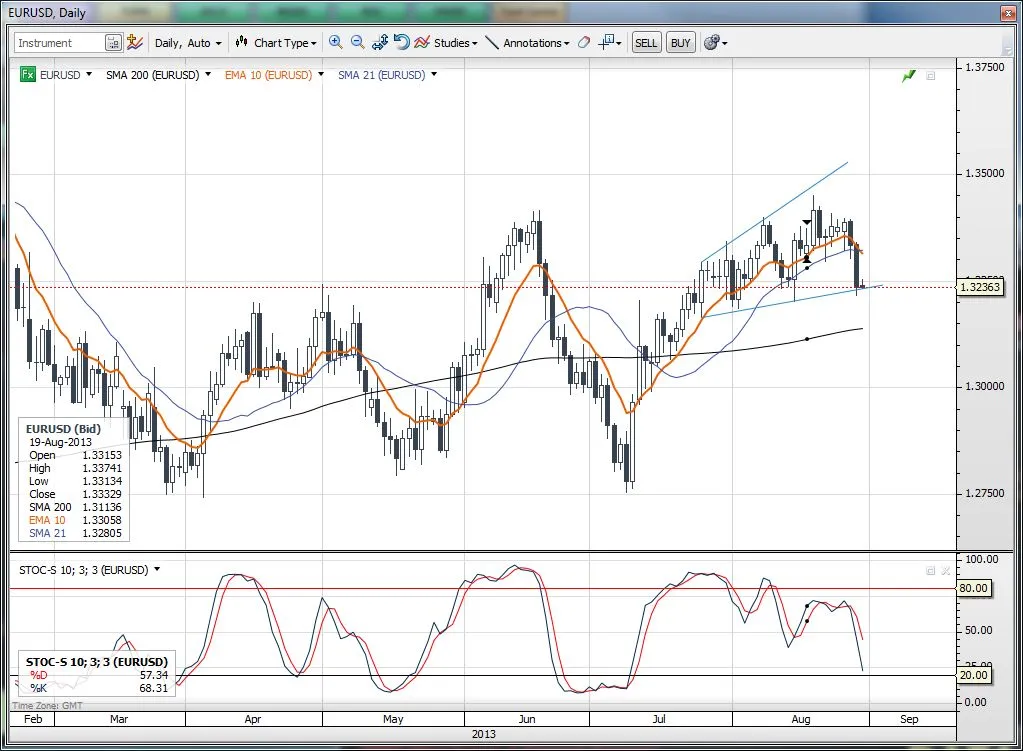Image resolution: width=1023 pixels, height=751 pixels.
Task: Toggle visibility of the SMA 200 study
Action: [x=207, y=75]
